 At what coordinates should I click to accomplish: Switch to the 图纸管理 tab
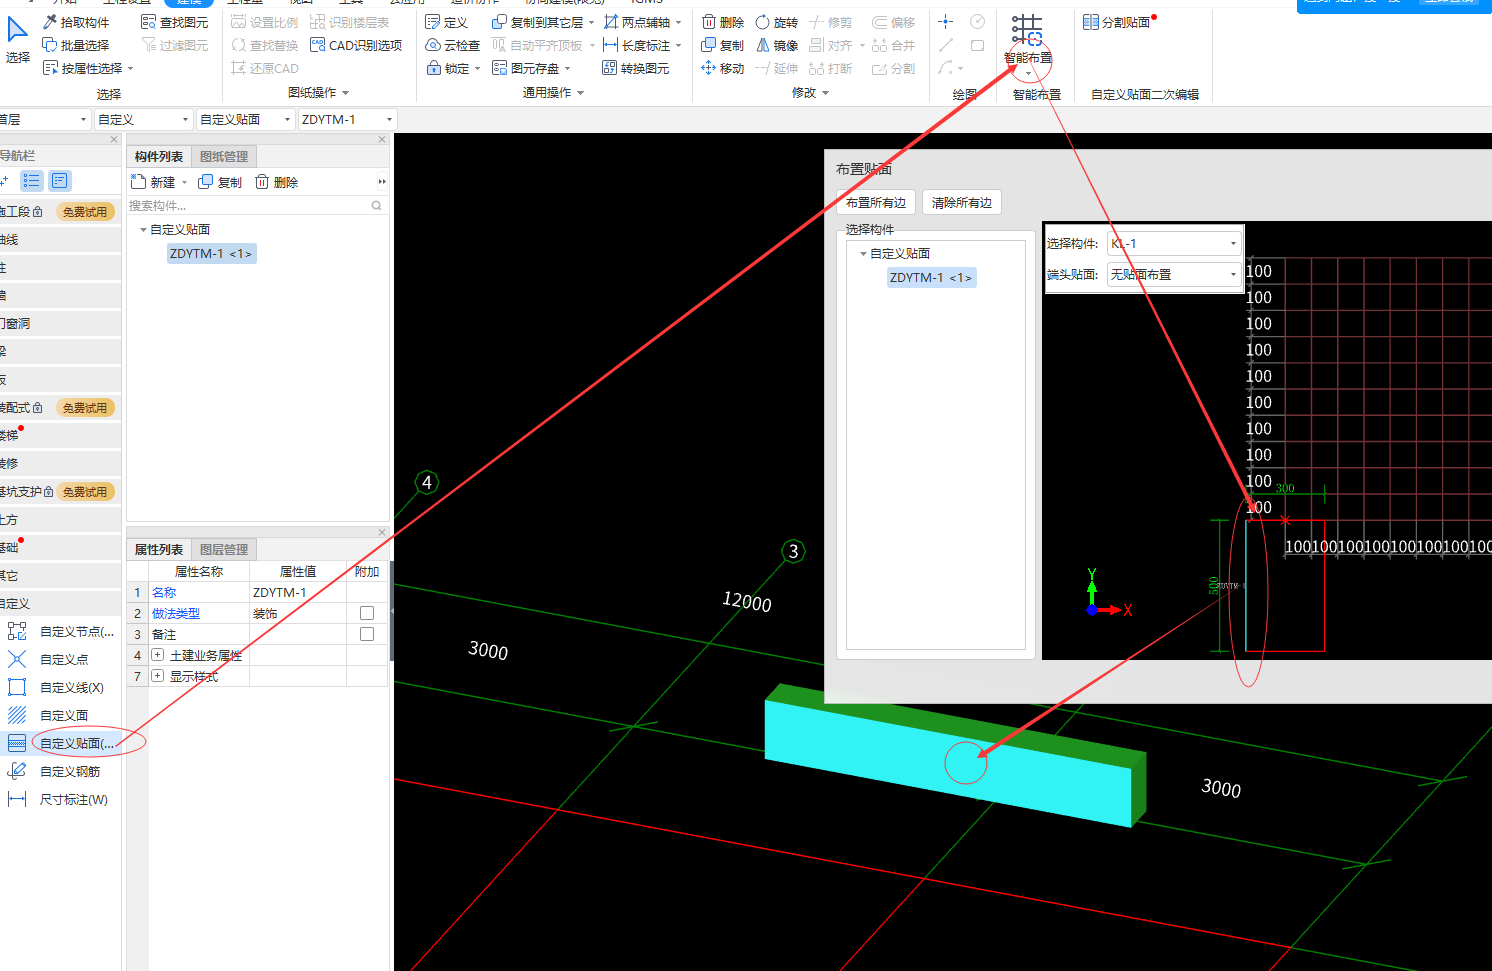(x=224, y=156)
